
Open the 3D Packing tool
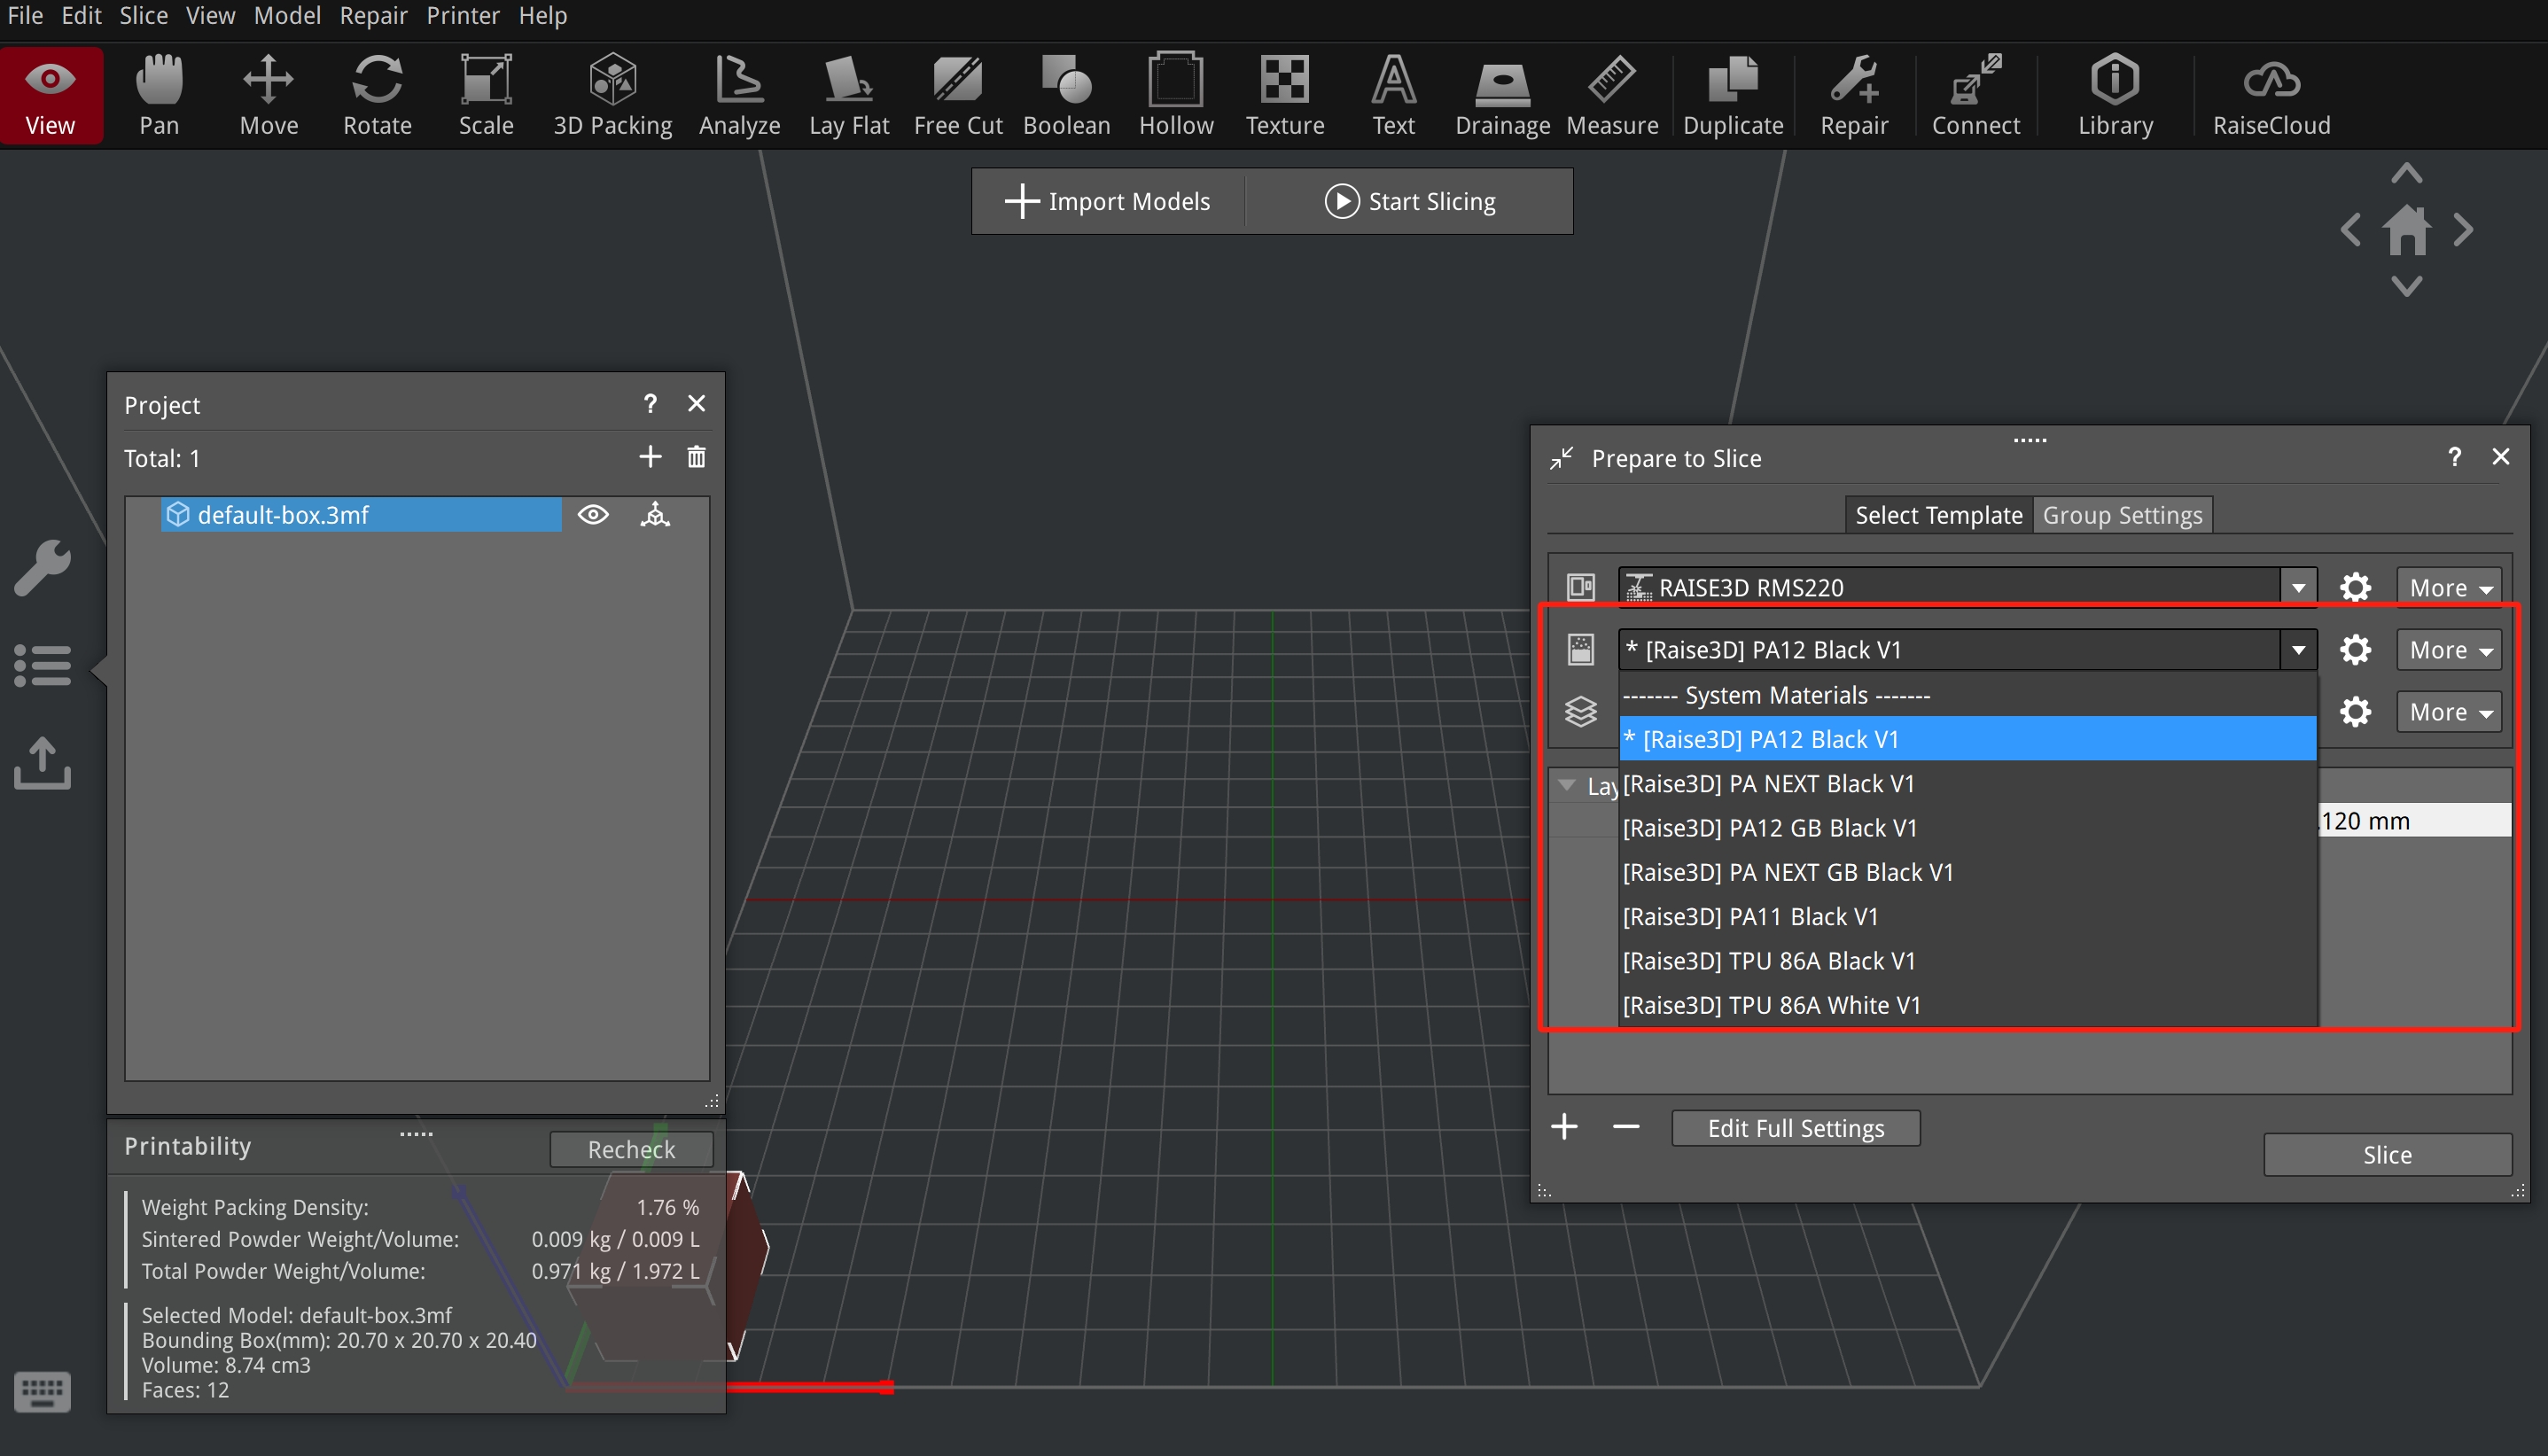pos(613,96)
